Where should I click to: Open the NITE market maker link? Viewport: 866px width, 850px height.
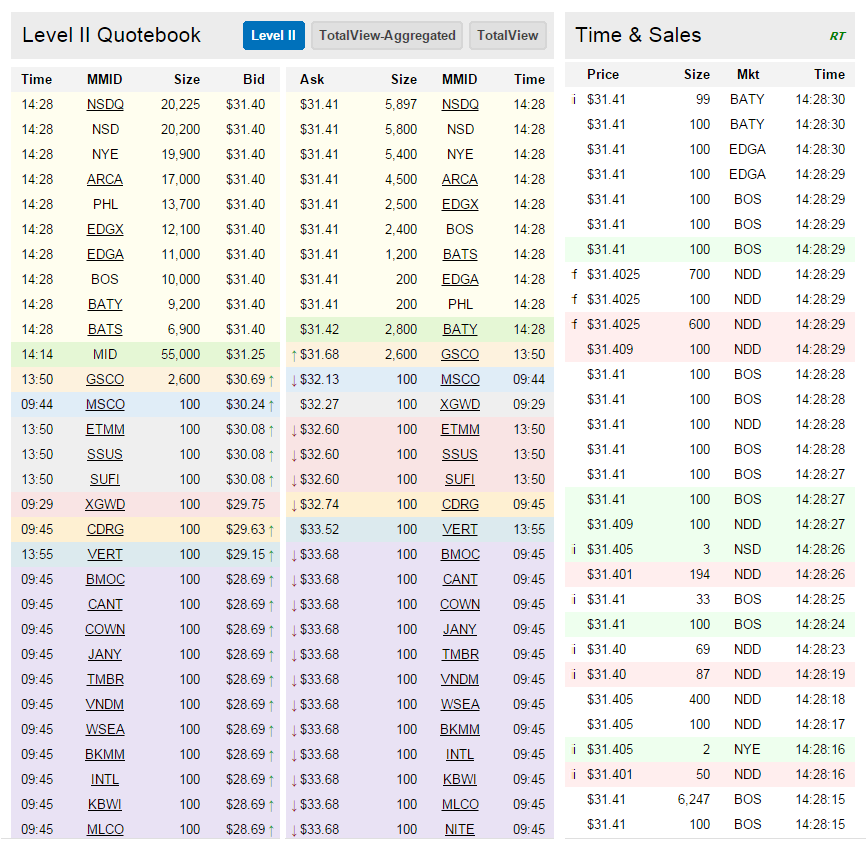coord(460,829)
